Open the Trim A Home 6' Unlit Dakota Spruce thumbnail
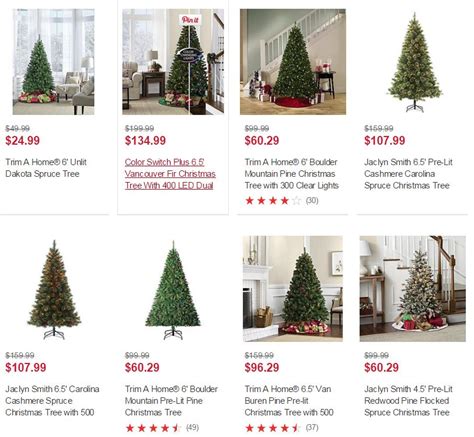 53,62
